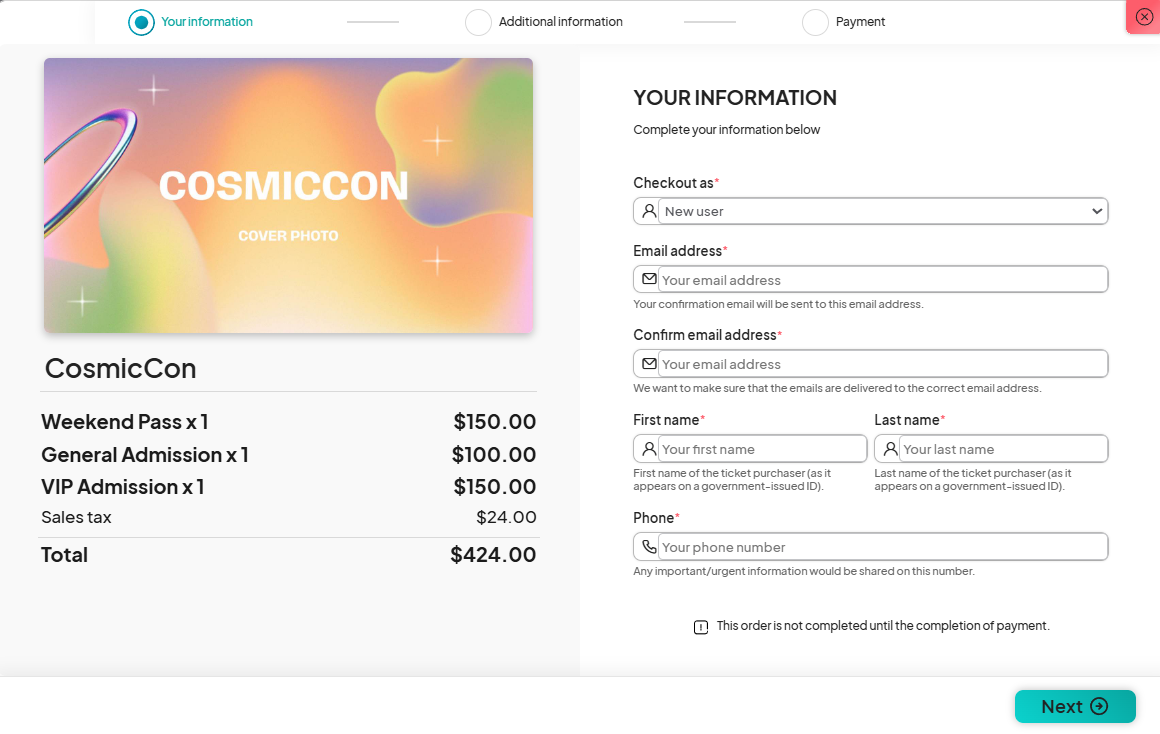1160x734 pixels.
Task: Click the person icon in the first name field
Action: 648,448
